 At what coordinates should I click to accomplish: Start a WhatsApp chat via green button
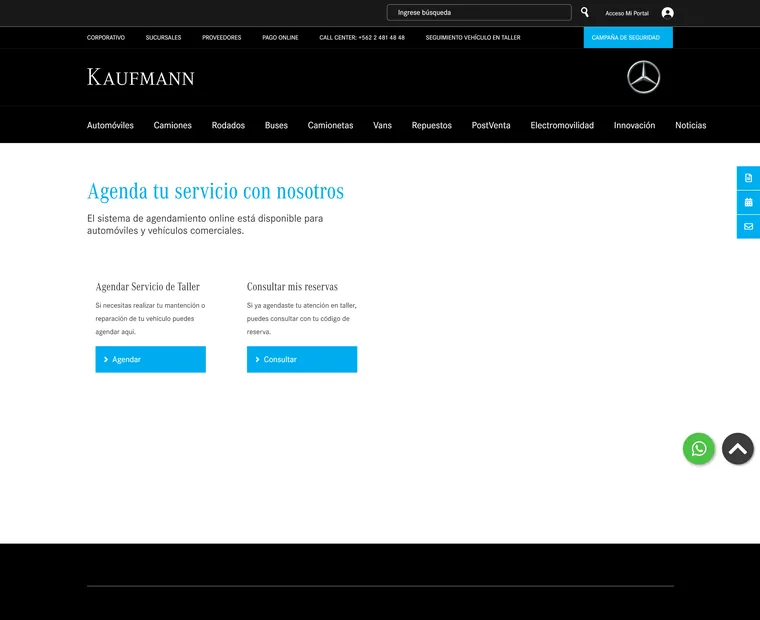[x=698, y=449]
